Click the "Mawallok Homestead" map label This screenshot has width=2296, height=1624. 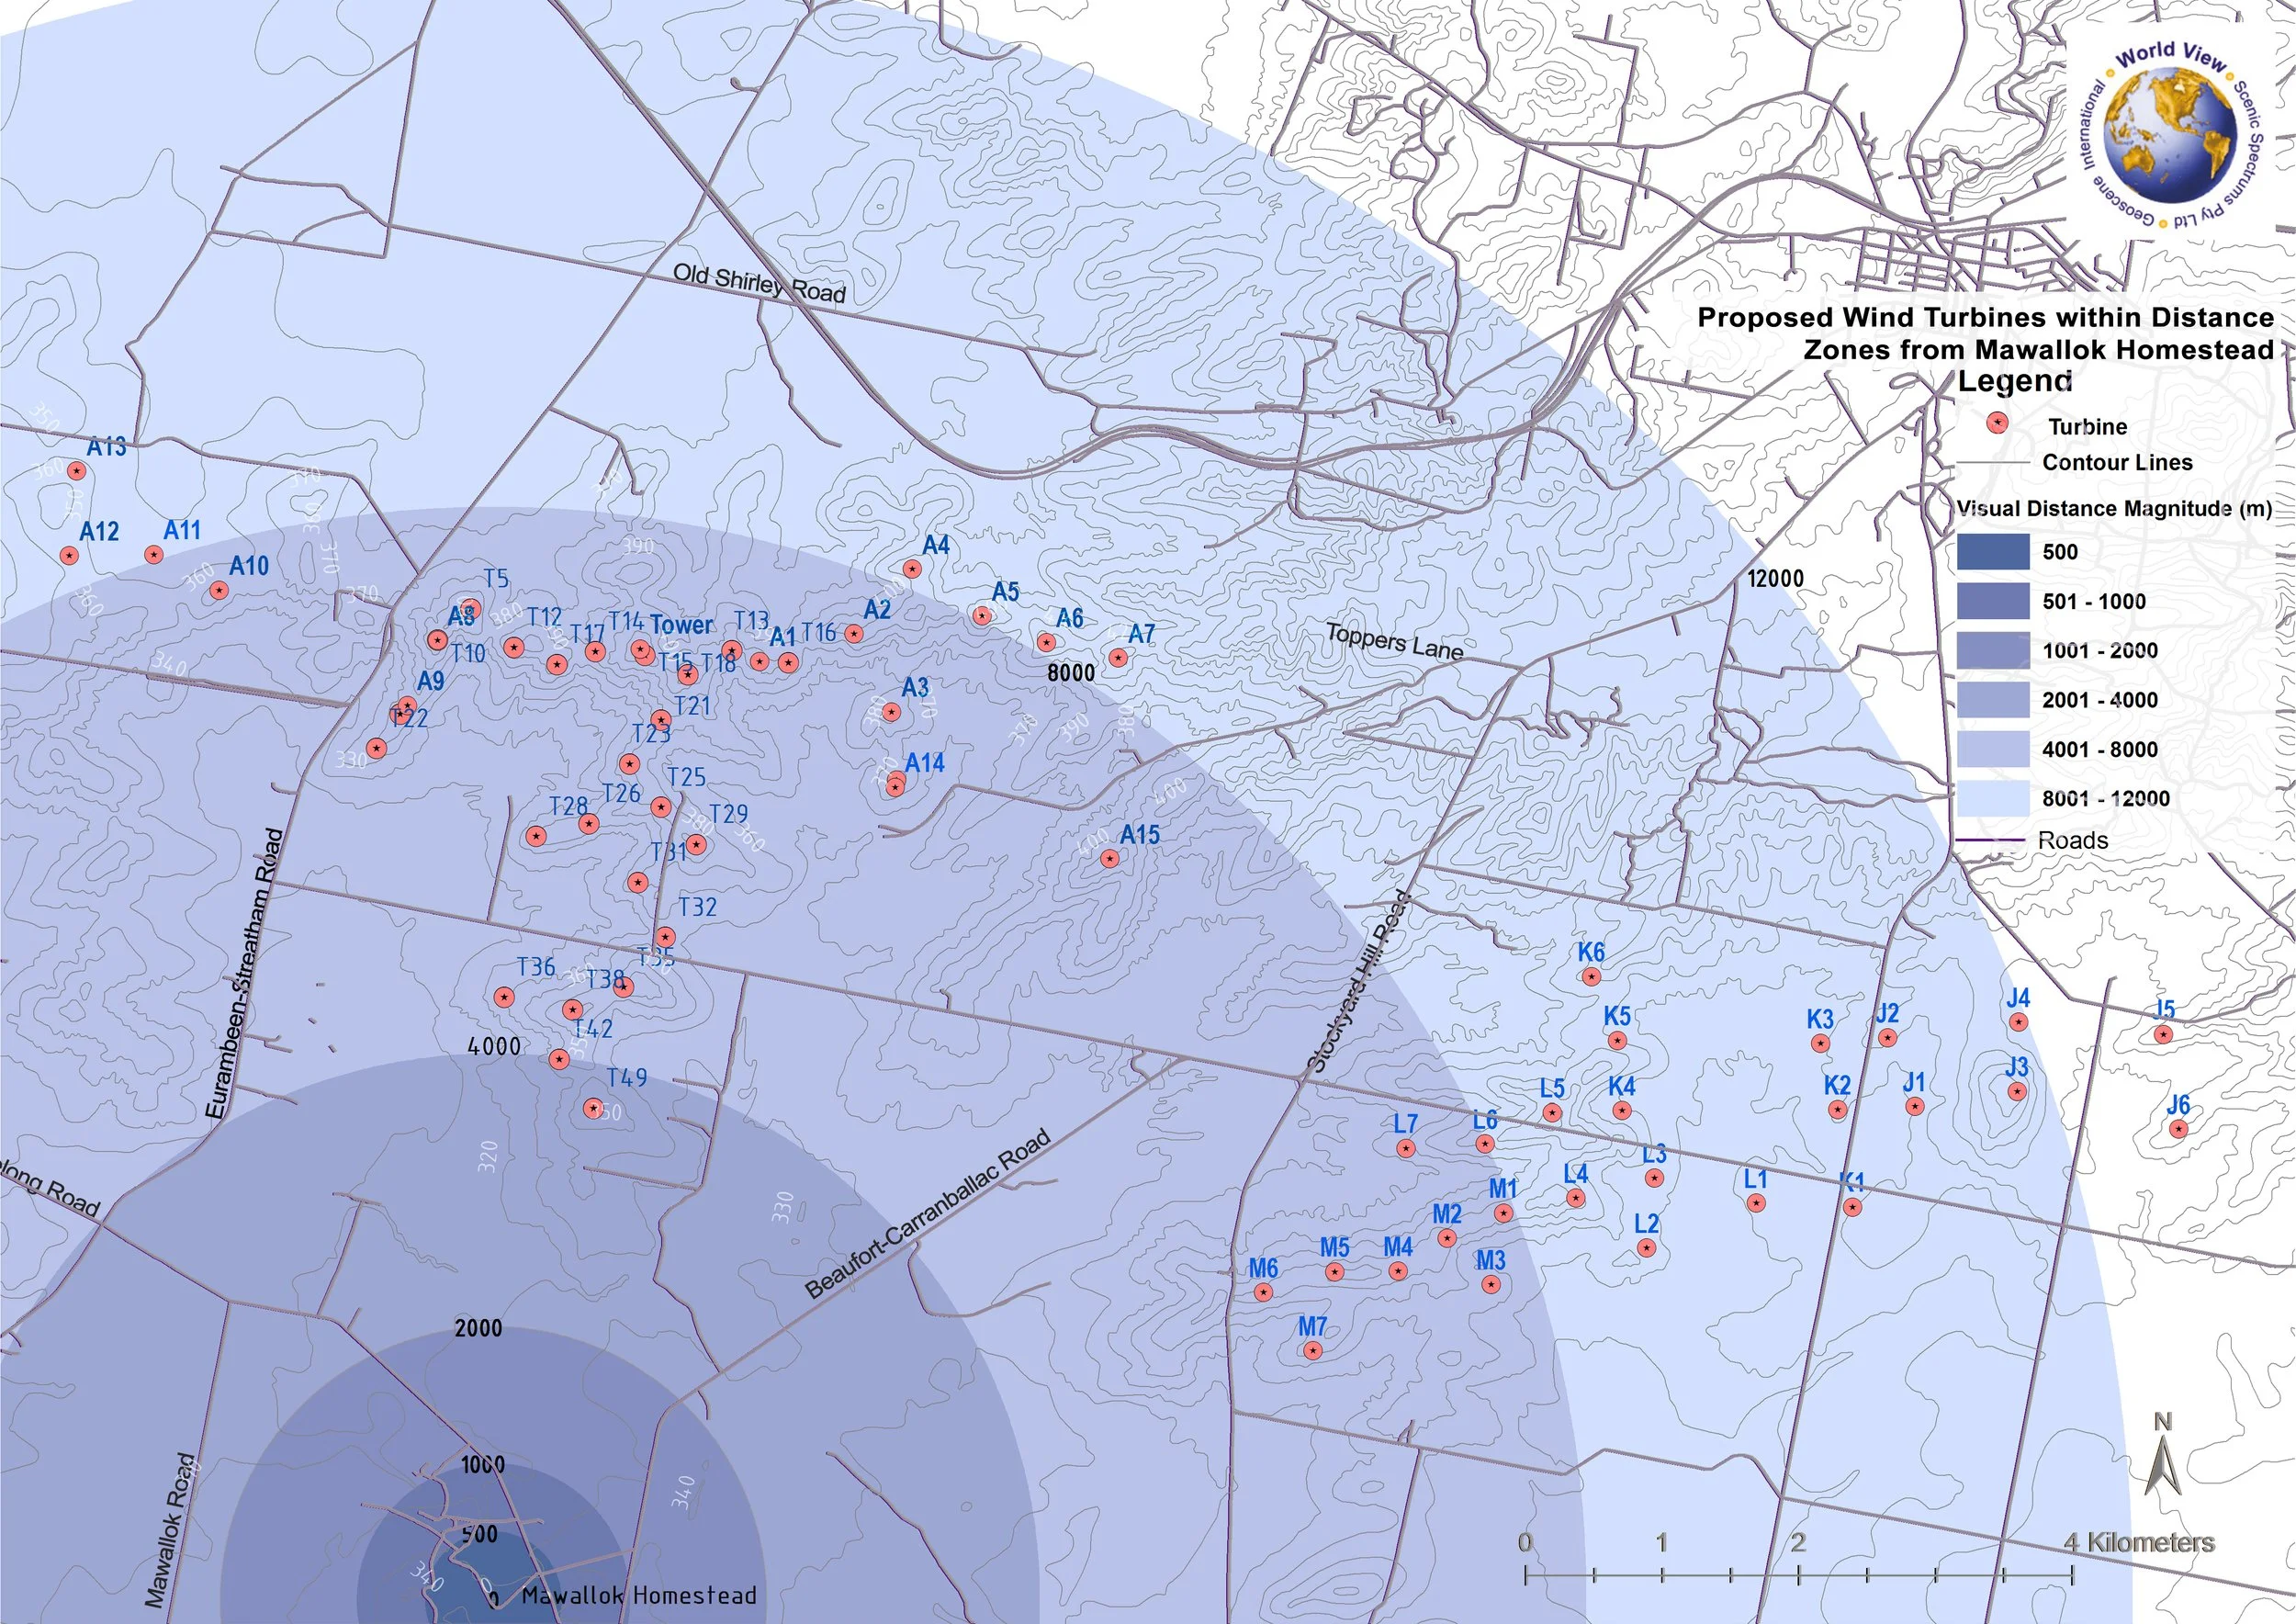click(x=639, y=1596)
